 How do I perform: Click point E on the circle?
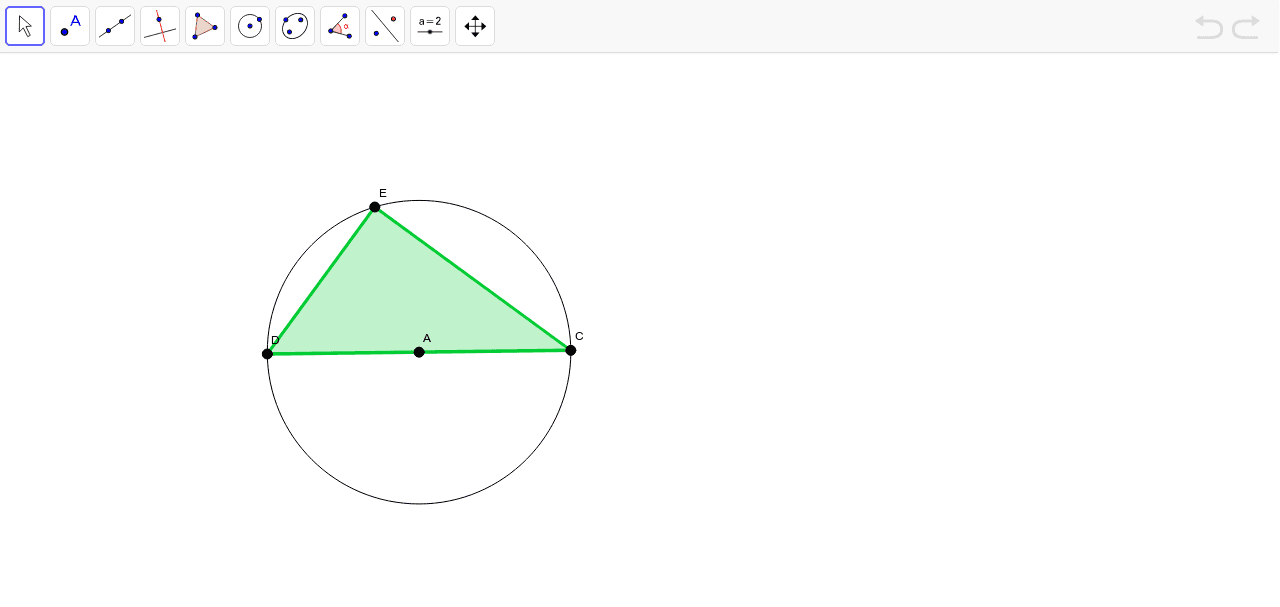click(x=375, y=207)
